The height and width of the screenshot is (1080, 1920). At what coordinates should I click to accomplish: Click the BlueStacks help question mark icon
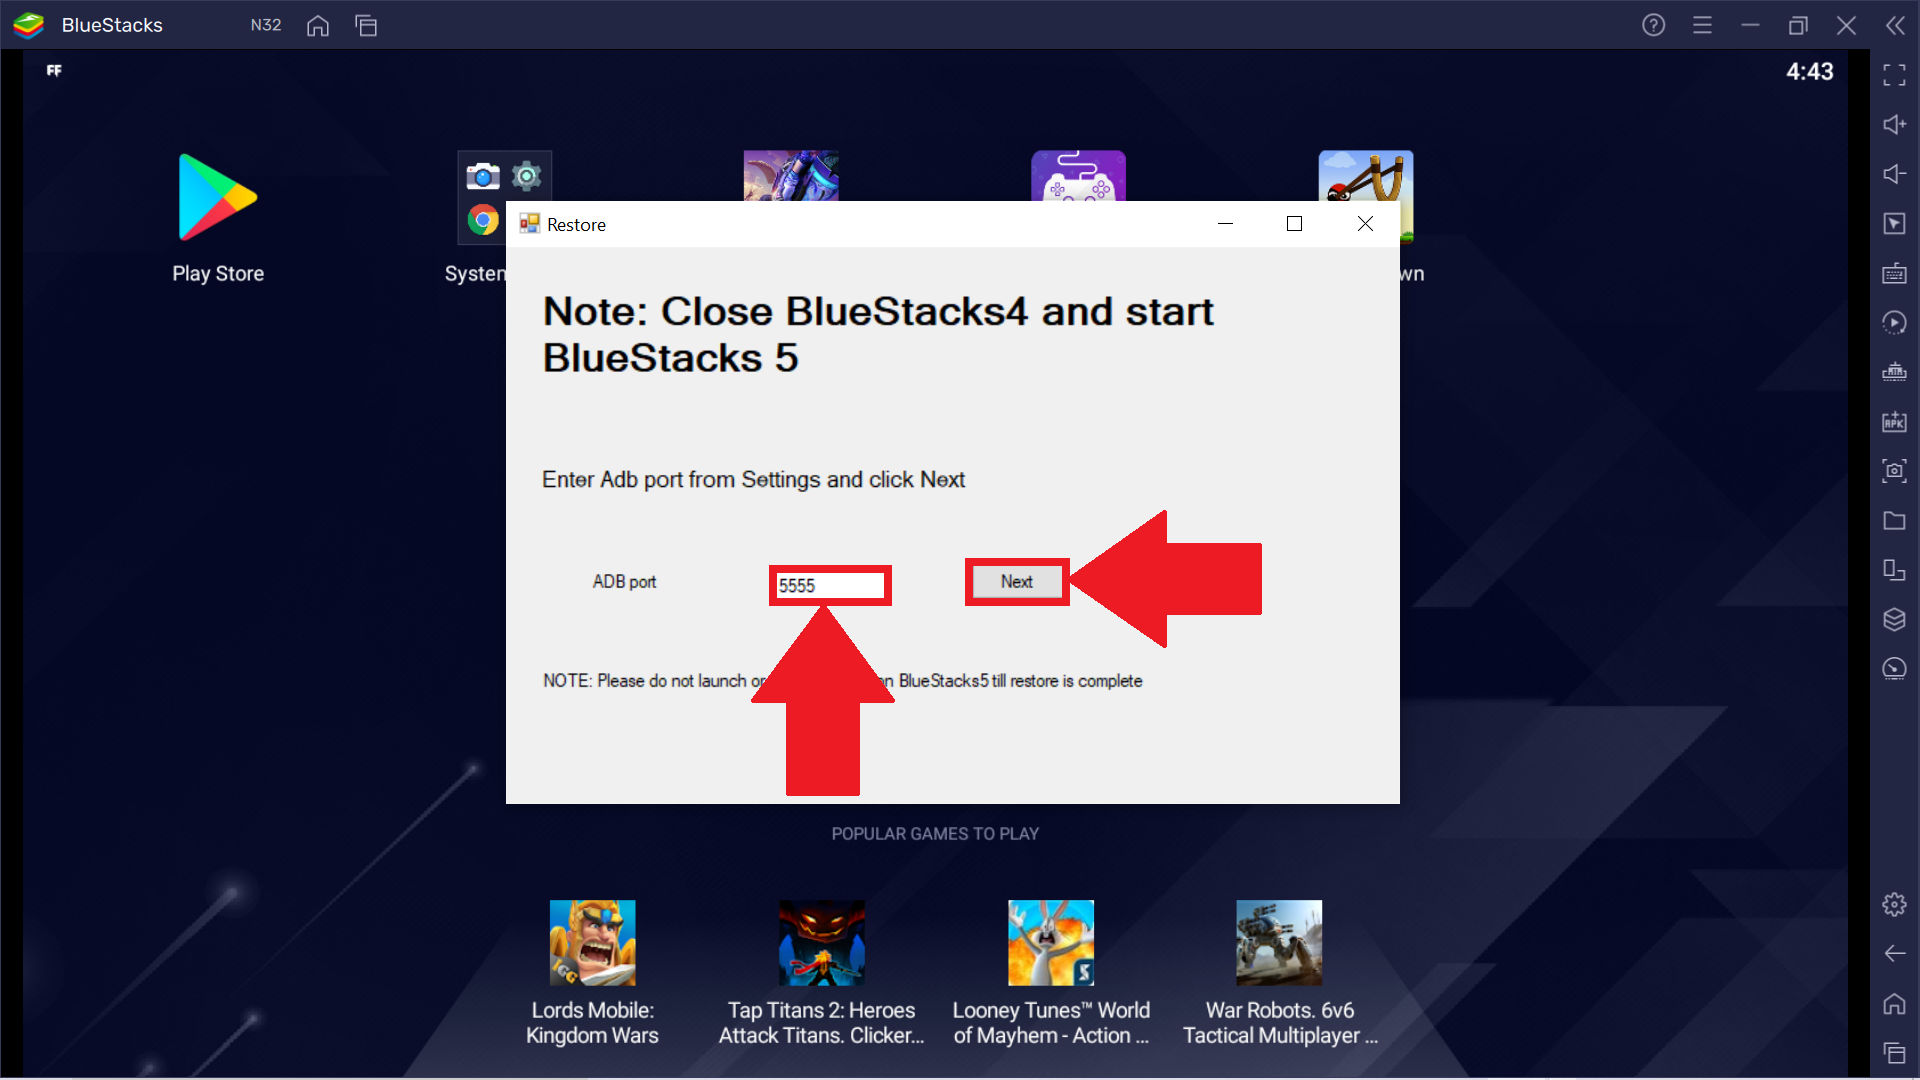pyautogui.click(x=1655, y=24)
